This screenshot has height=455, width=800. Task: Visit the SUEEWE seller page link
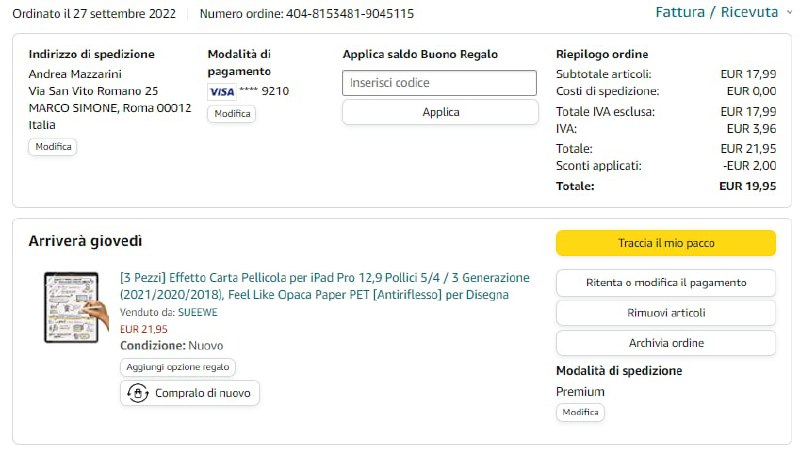click(198, 312)
